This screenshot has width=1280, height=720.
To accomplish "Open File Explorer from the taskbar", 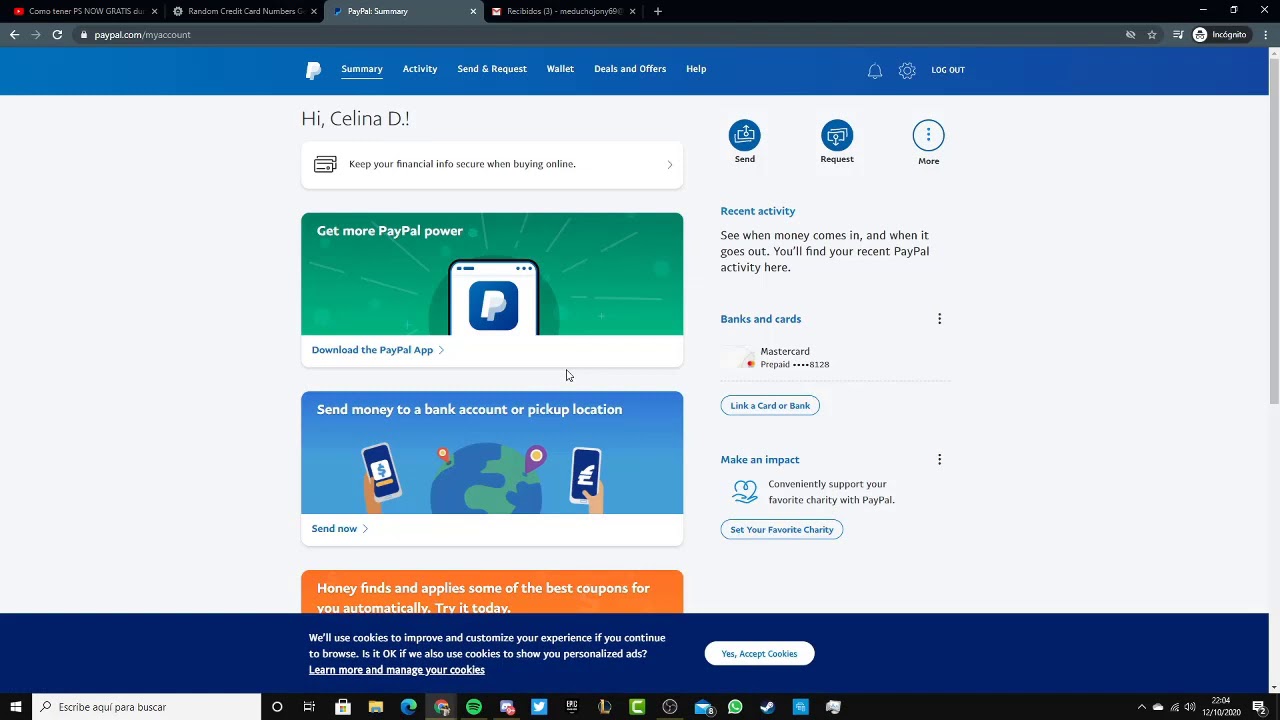I will click(x=376, y=707).
